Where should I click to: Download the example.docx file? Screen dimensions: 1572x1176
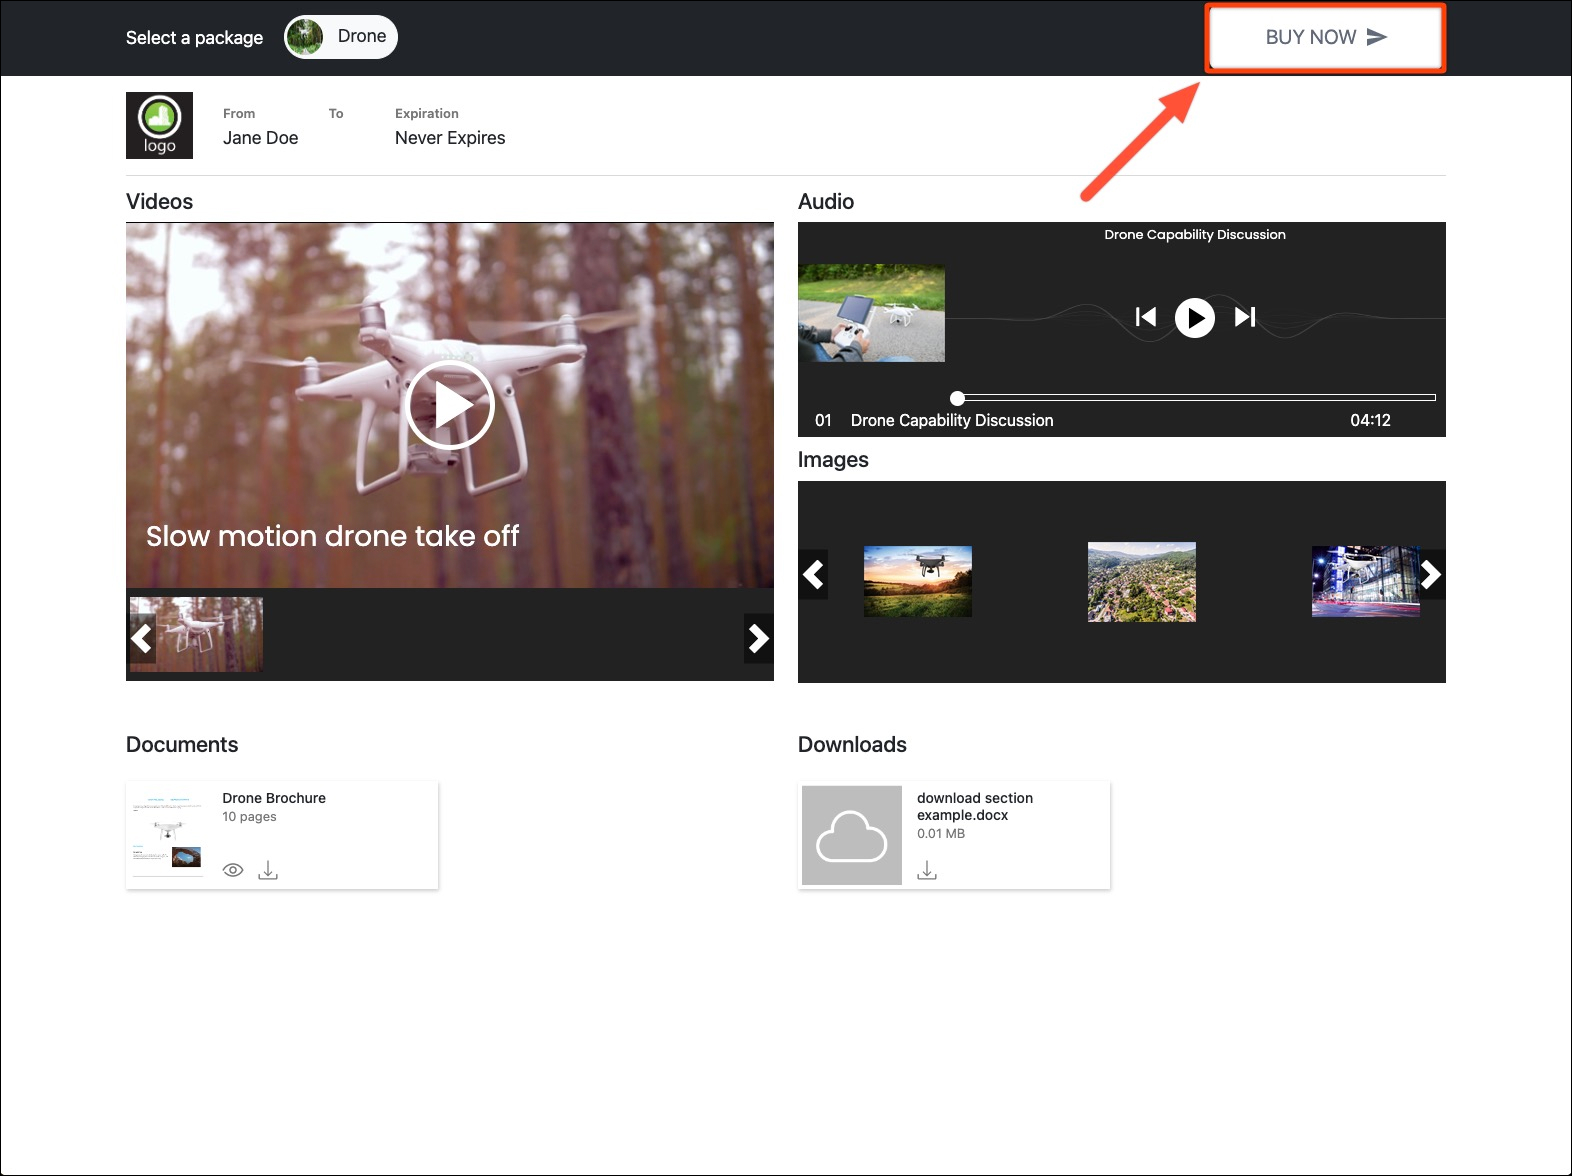point(927,871)
